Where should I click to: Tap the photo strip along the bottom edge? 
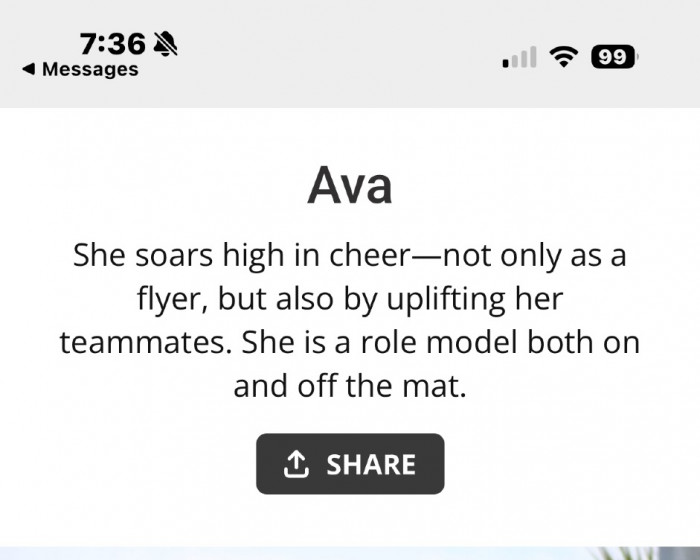click(350, 553)
